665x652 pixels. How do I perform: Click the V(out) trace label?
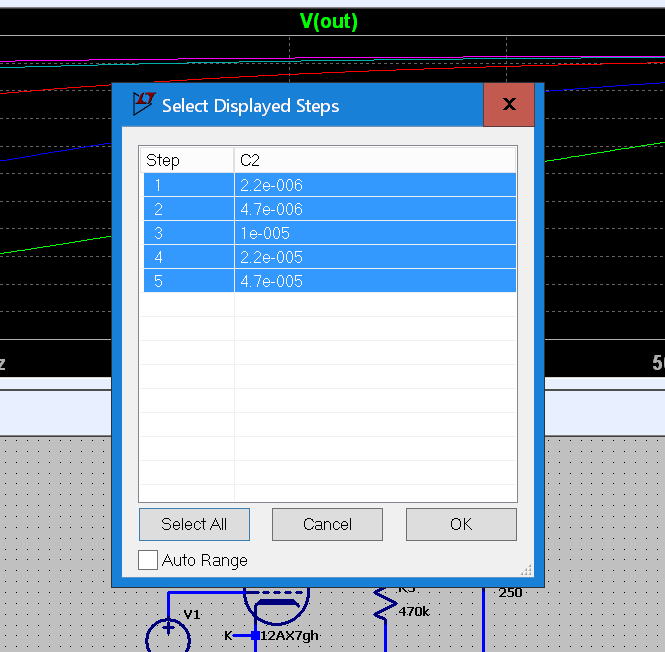tap(329, 21)
